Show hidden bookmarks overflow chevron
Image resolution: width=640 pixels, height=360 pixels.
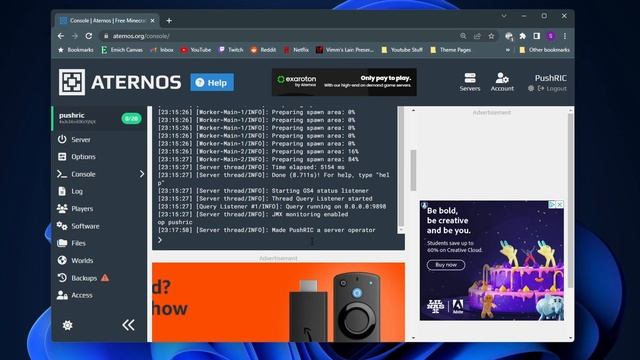[x=508, y=50]
